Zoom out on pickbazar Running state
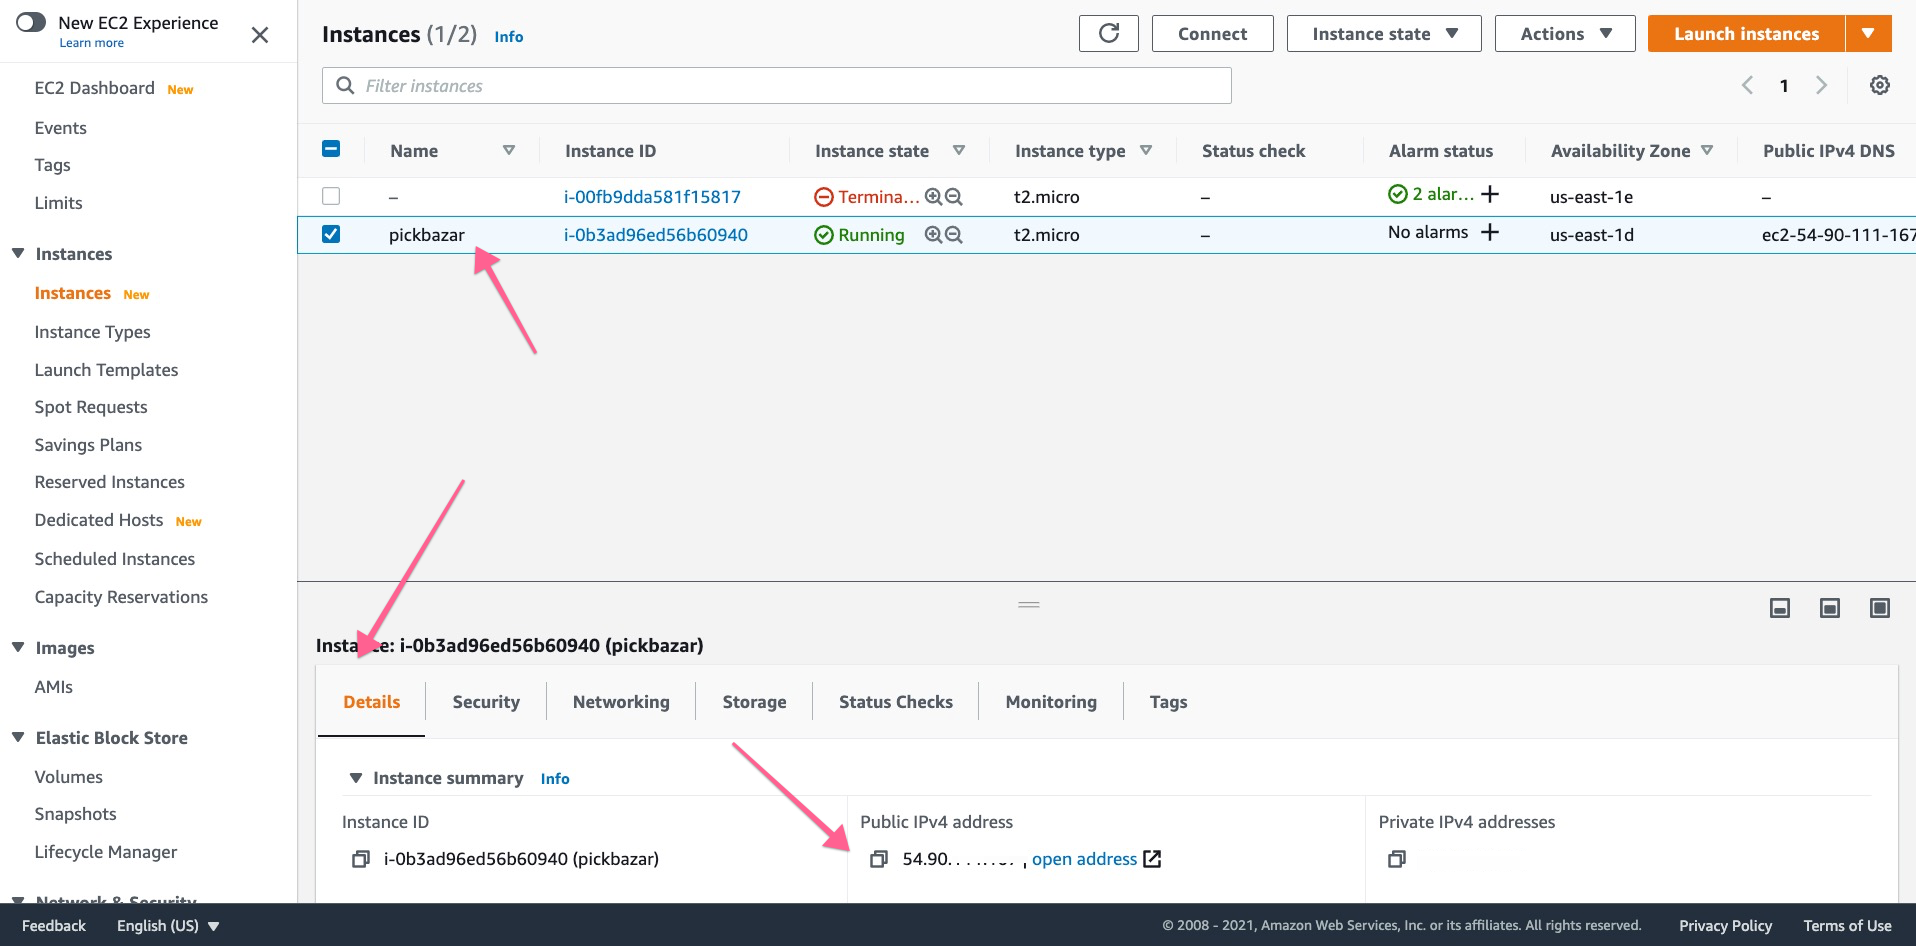 point(954,235)
